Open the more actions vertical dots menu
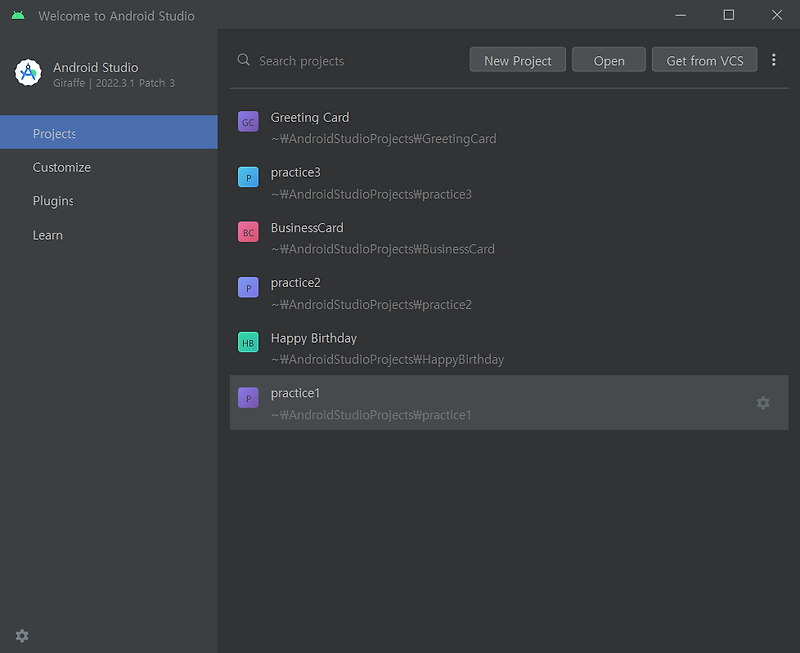 coord(773,60)
